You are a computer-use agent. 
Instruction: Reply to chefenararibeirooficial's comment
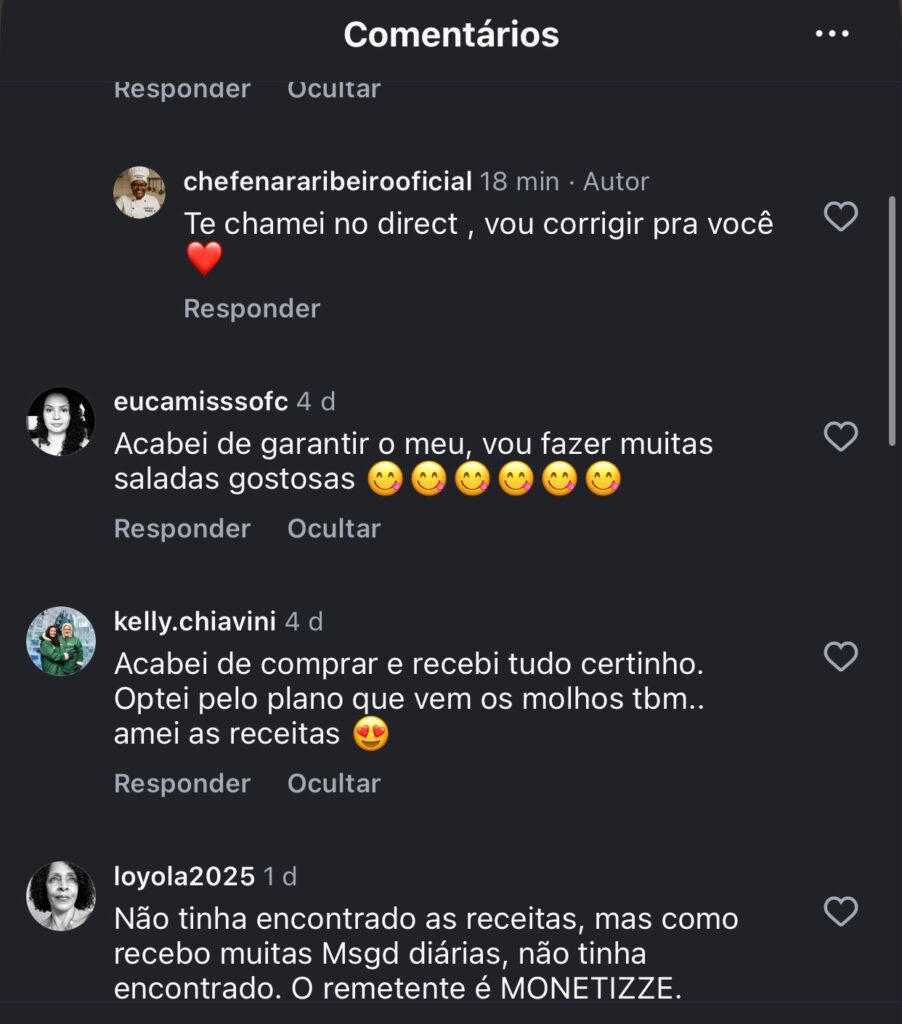pos(252,308)
